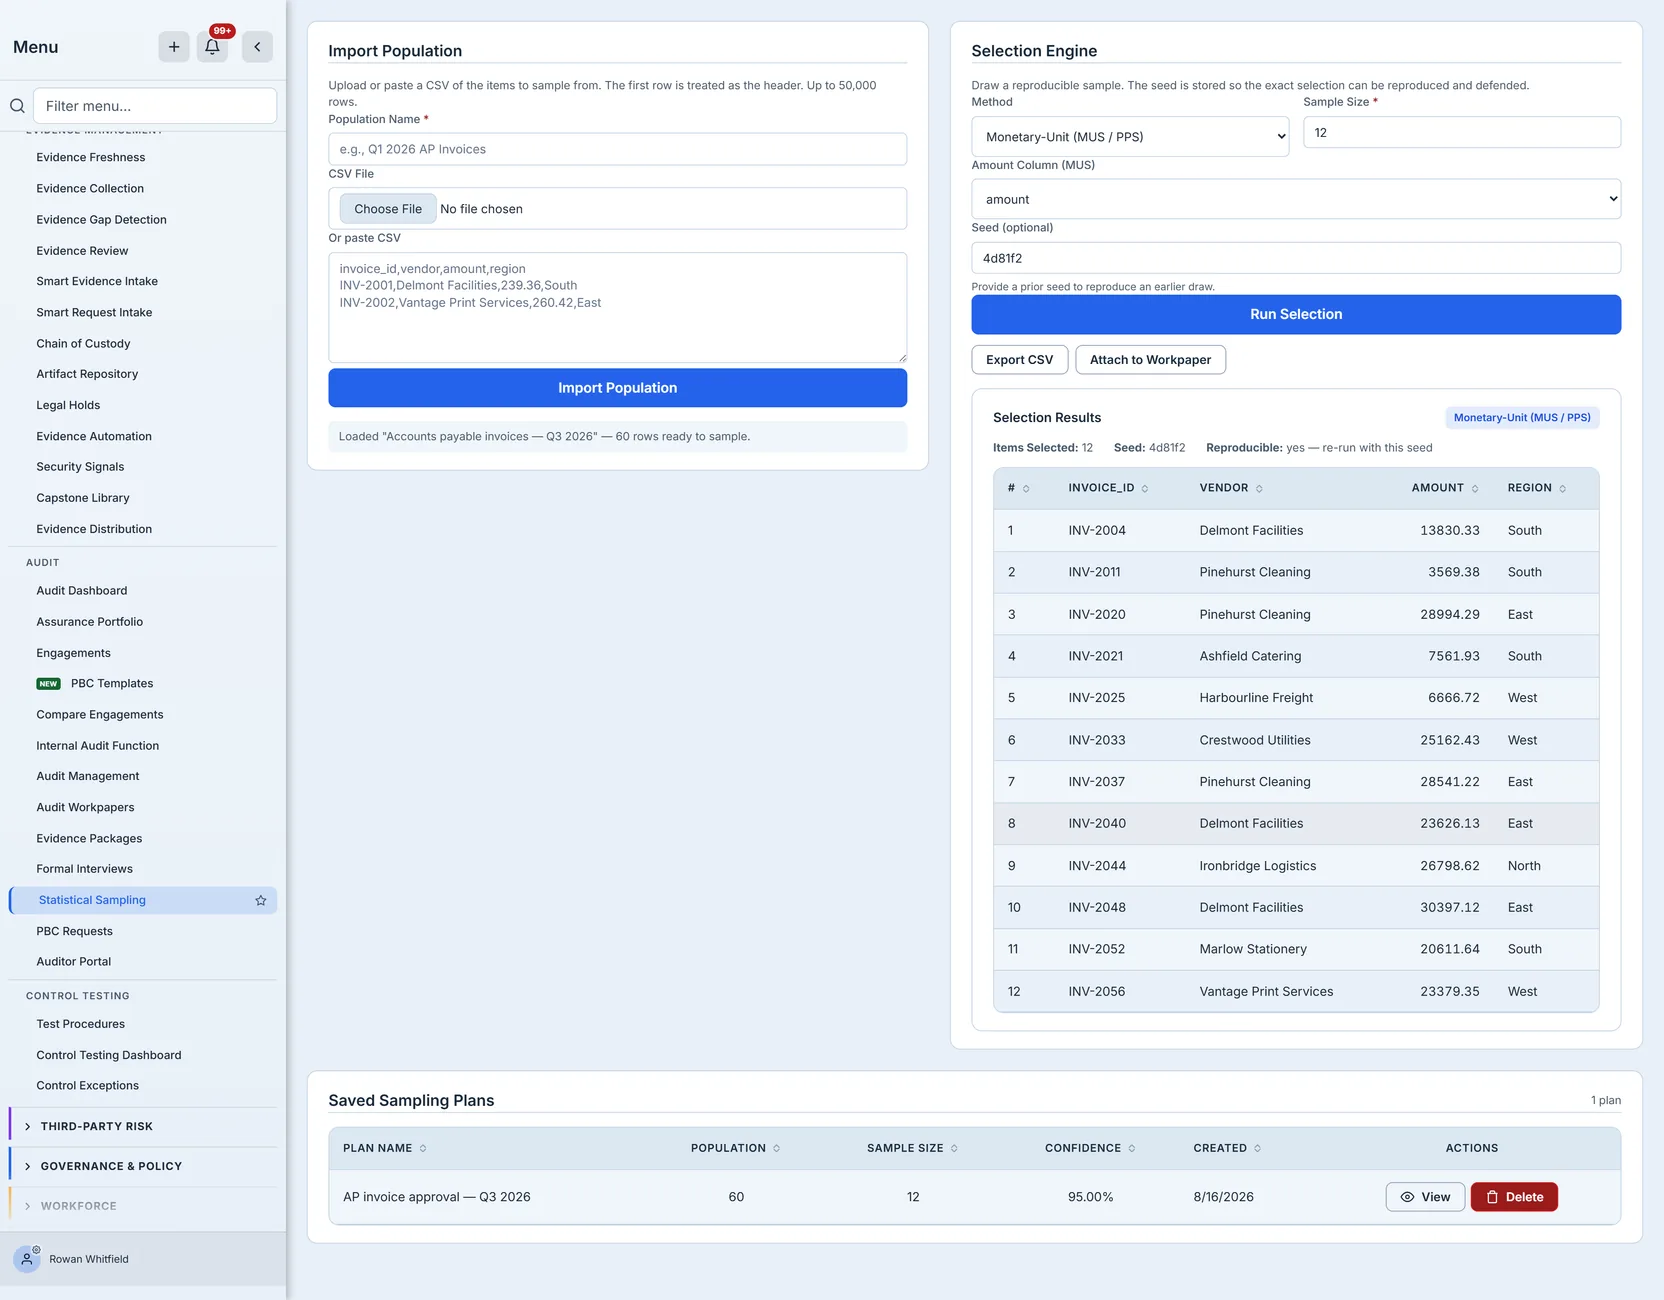Click the plus icon beside Menu
1664x1300 pixels.
coord(174,47)
